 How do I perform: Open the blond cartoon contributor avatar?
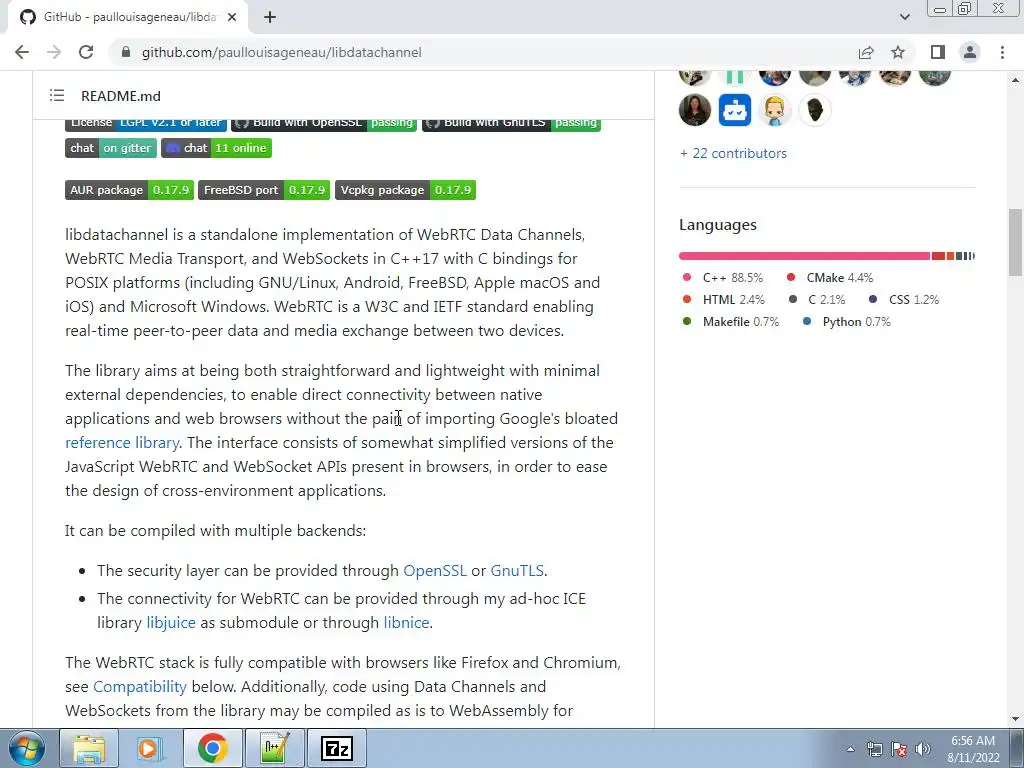775,110
